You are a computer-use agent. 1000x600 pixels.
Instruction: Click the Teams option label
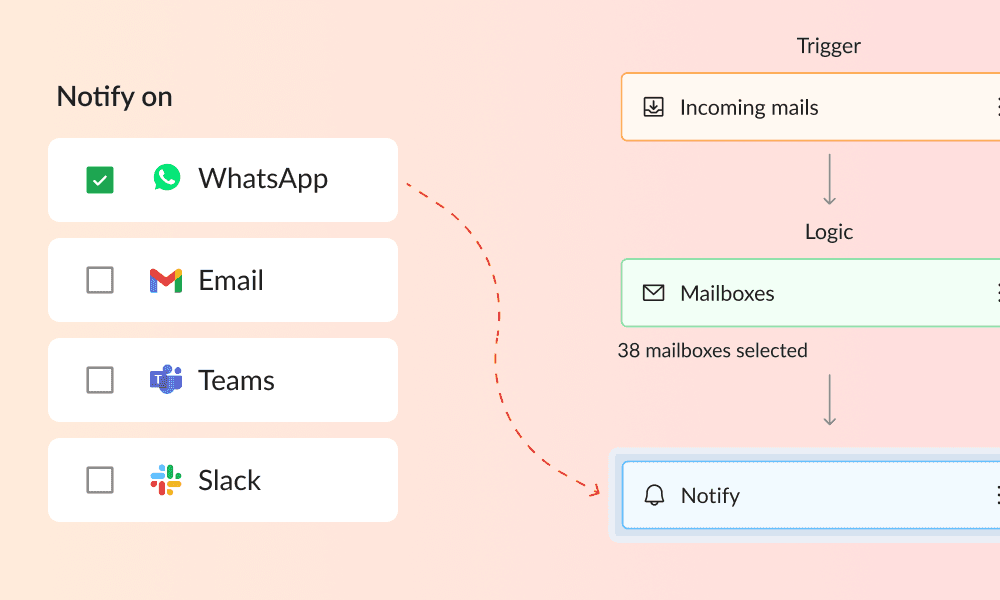(236, 381)
